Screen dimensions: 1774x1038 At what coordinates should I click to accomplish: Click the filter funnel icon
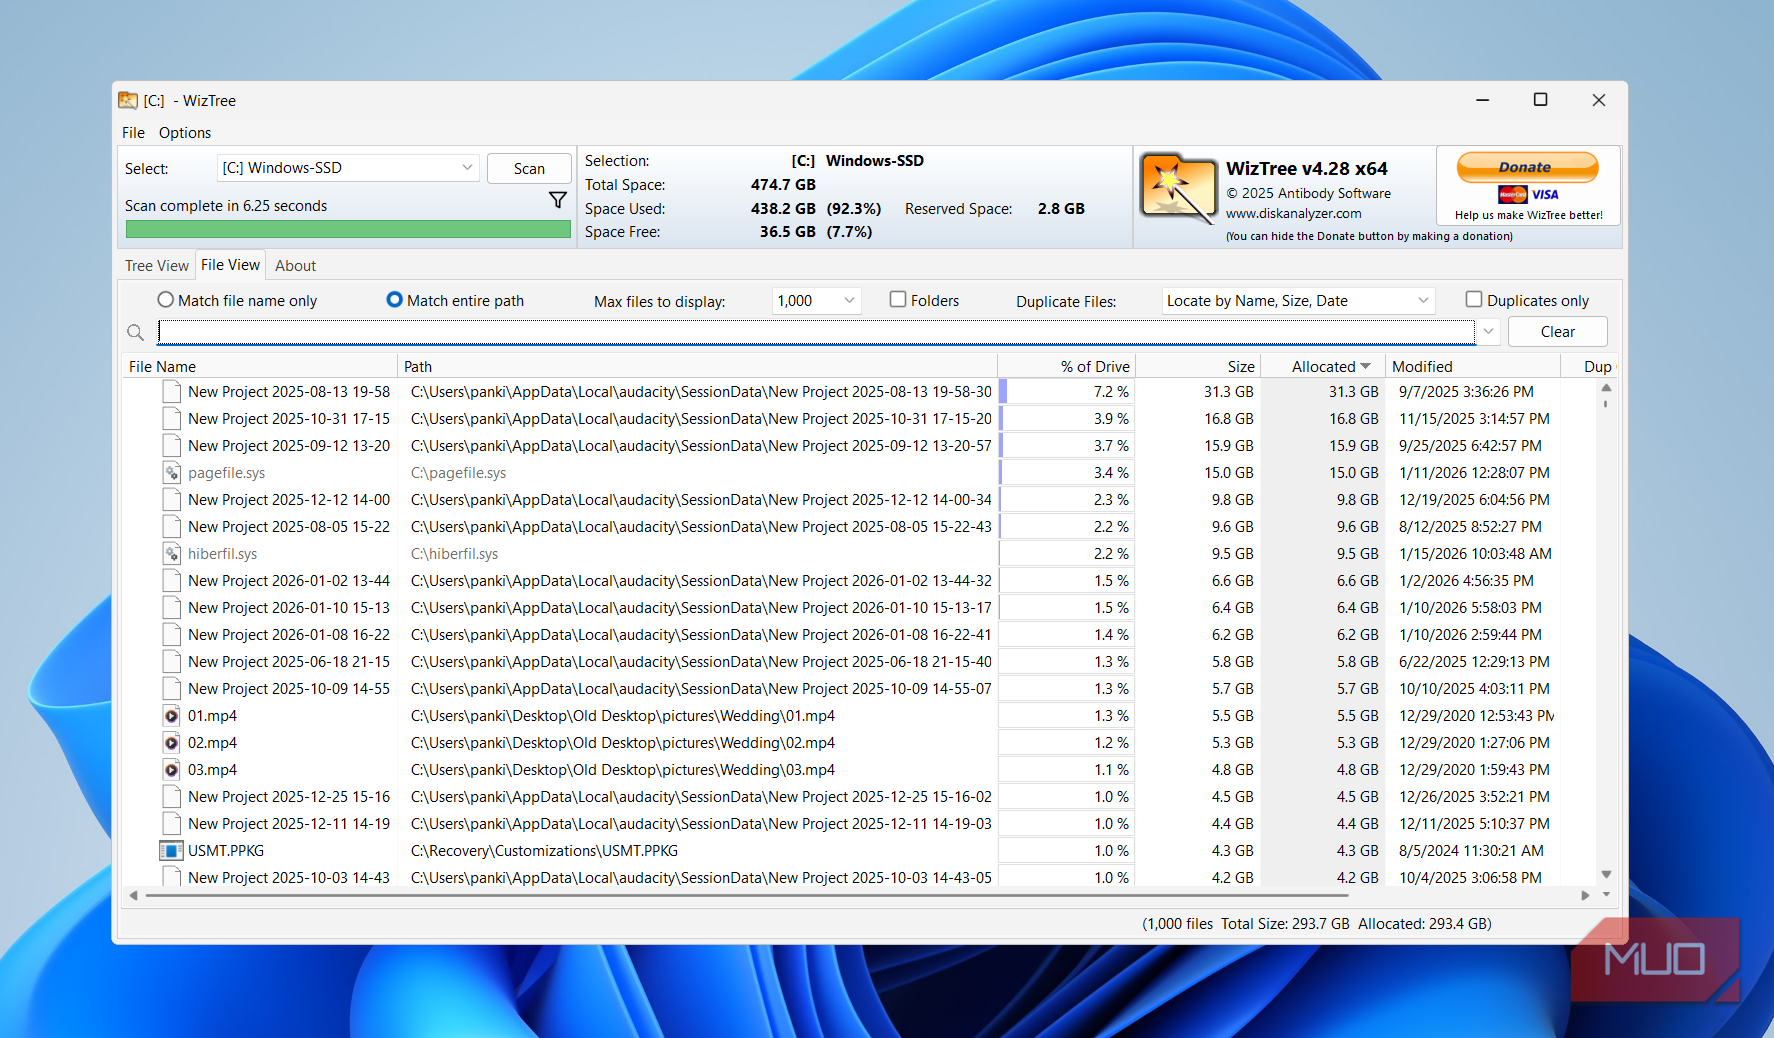558,201
